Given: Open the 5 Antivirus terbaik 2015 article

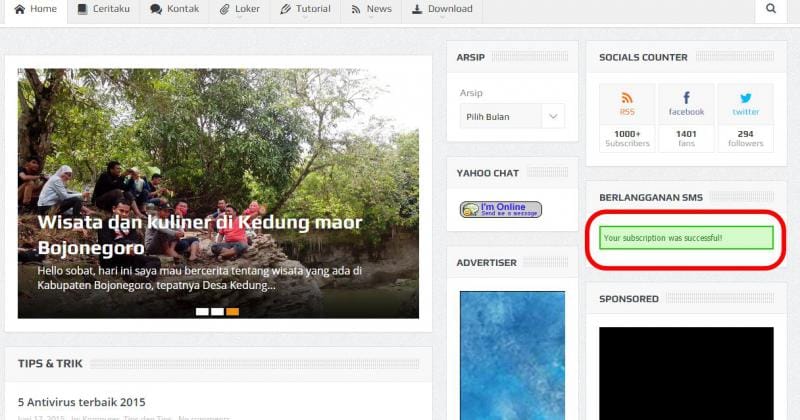Looking at the screenshot, I should (x=82, y=402).
